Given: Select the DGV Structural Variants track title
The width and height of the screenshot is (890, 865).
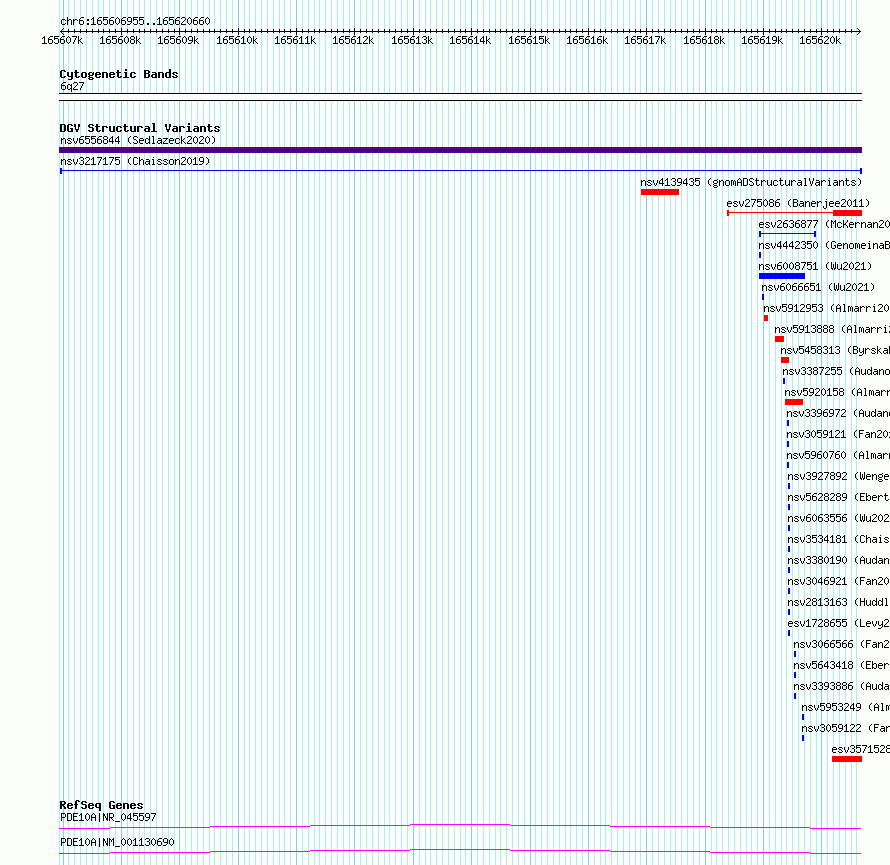Looking at the screenshot, I should [x=140, y=128].
